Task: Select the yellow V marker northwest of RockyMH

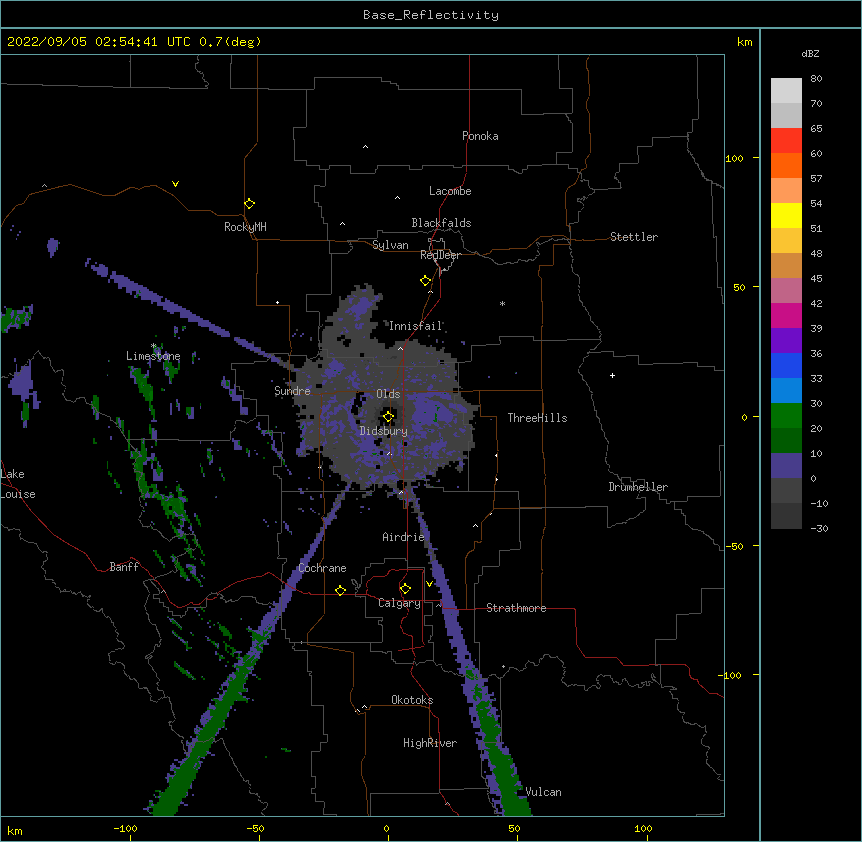Action: [x=175, y=184]
